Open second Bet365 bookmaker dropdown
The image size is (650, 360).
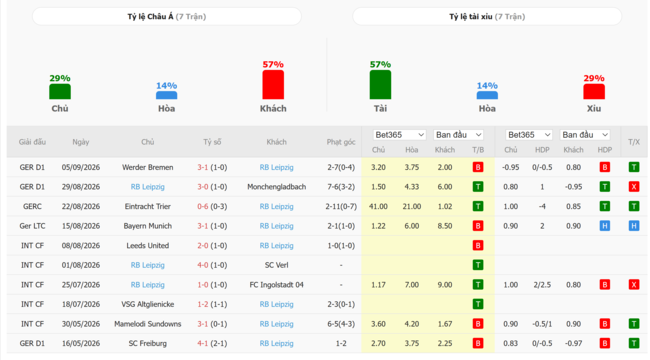pyautogui.click(x=529, y=135)
